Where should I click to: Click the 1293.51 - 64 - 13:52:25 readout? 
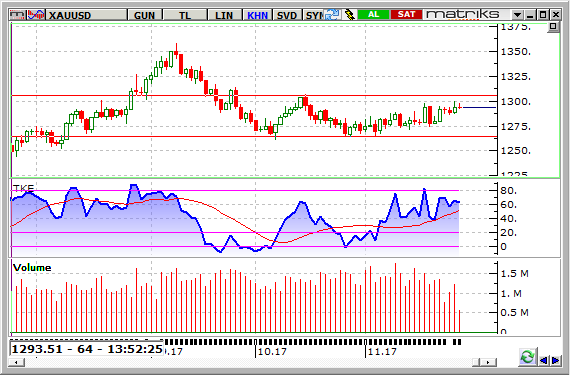click(87, 349)
